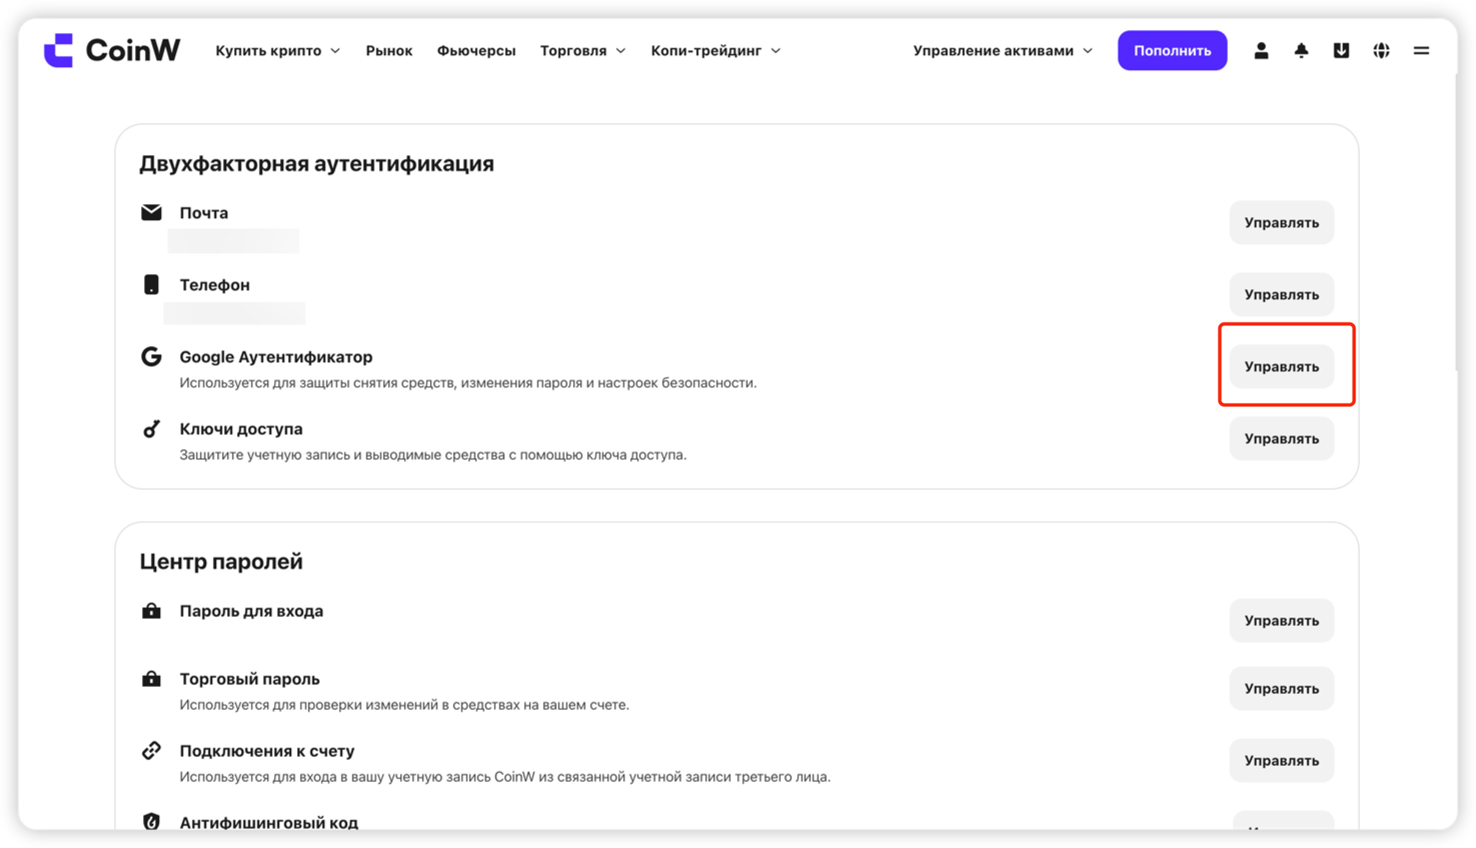Click the download app icon
Image resolution: width=1476 pixels, height=848 pixels.
[x=1341, y=50]
